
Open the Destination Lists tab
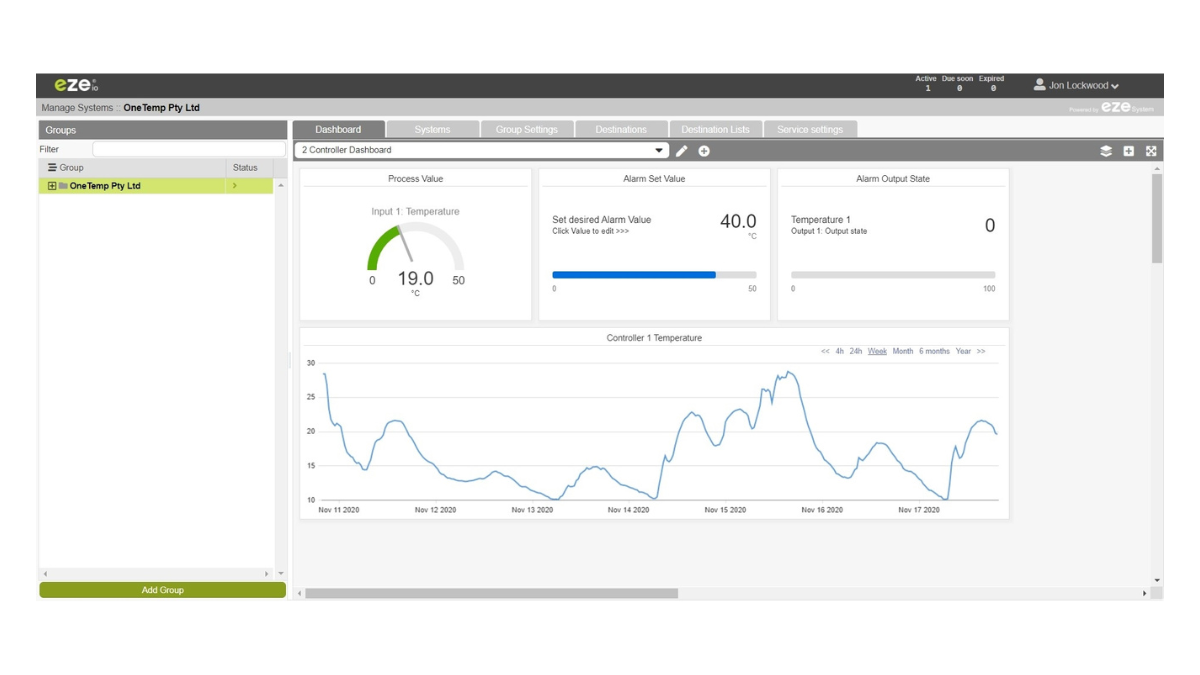click(x=715, y=129)
